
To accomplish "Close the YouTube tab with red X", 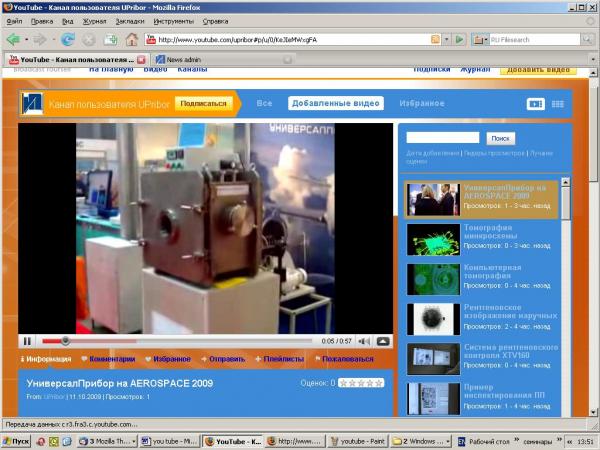I will coord(141,60).
